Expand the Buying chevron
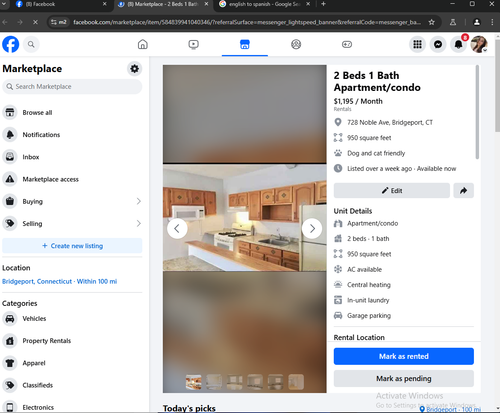Screen dimensions: 500x413 coord(139,201)
